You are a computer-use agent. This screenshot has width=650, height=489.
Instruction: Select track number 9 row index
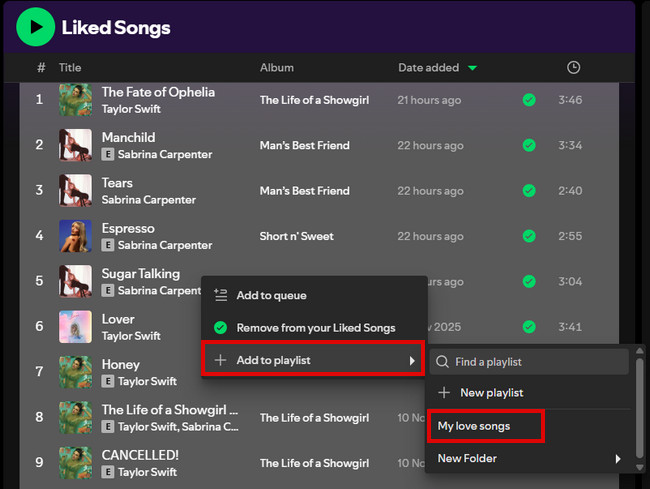[39, 462]
